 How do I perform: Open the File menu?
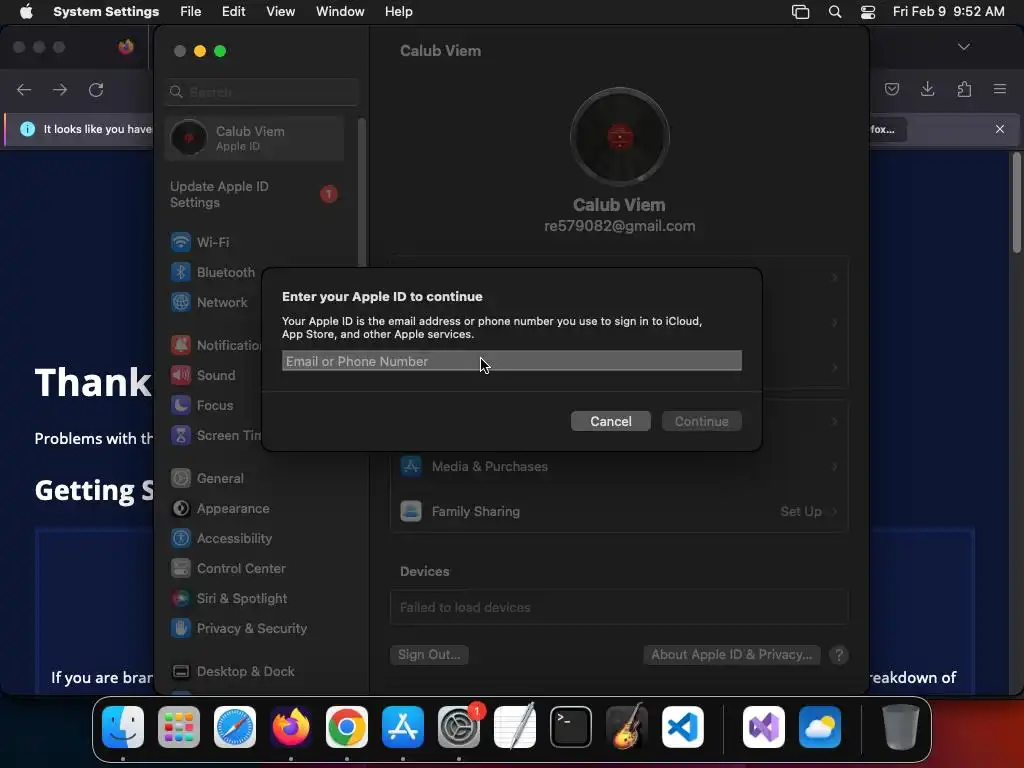191,11
